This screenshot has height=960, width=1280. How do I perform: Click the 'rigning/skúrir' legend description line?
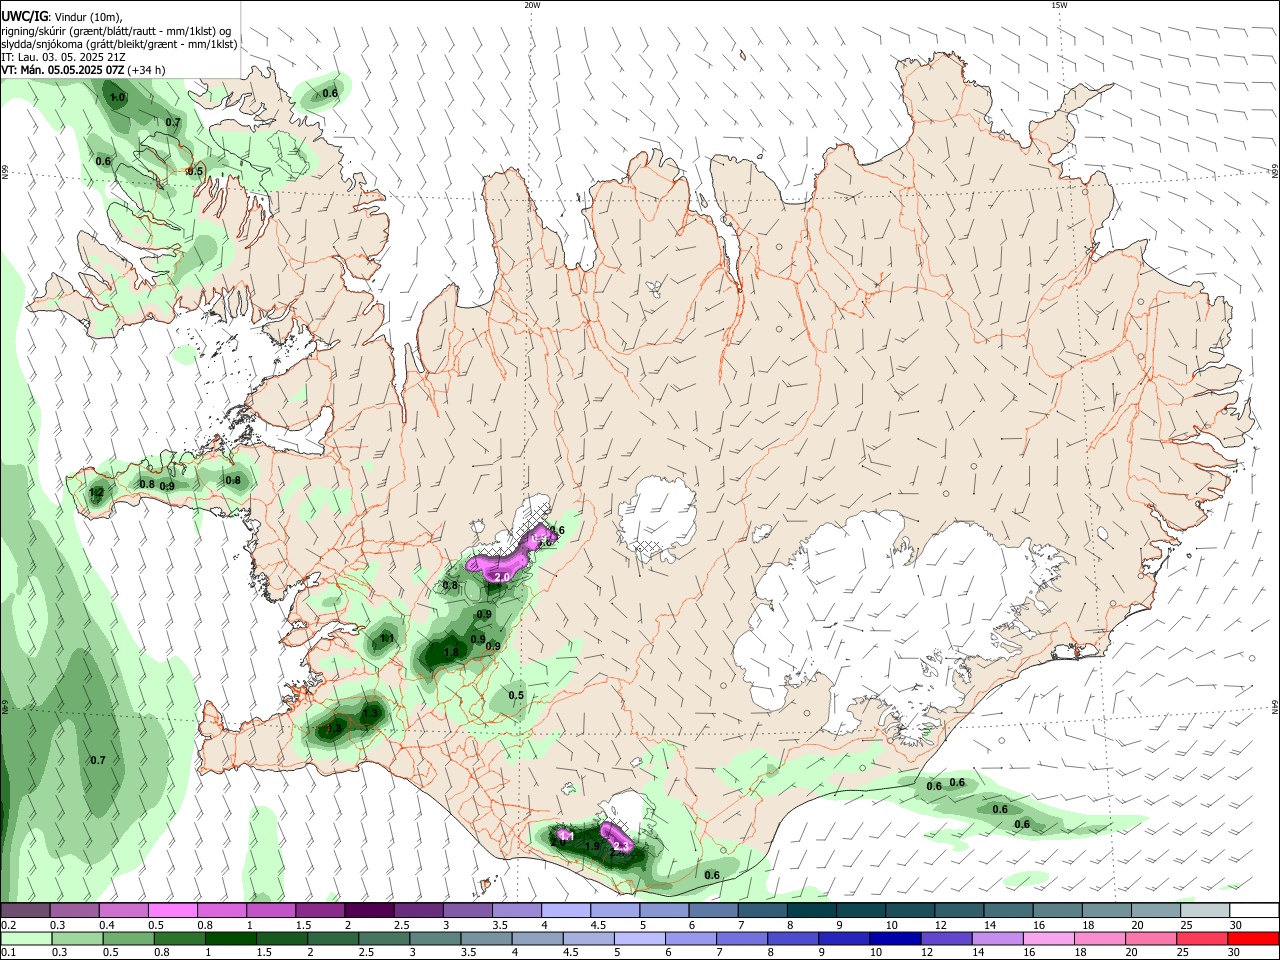(x=117, y=30)
